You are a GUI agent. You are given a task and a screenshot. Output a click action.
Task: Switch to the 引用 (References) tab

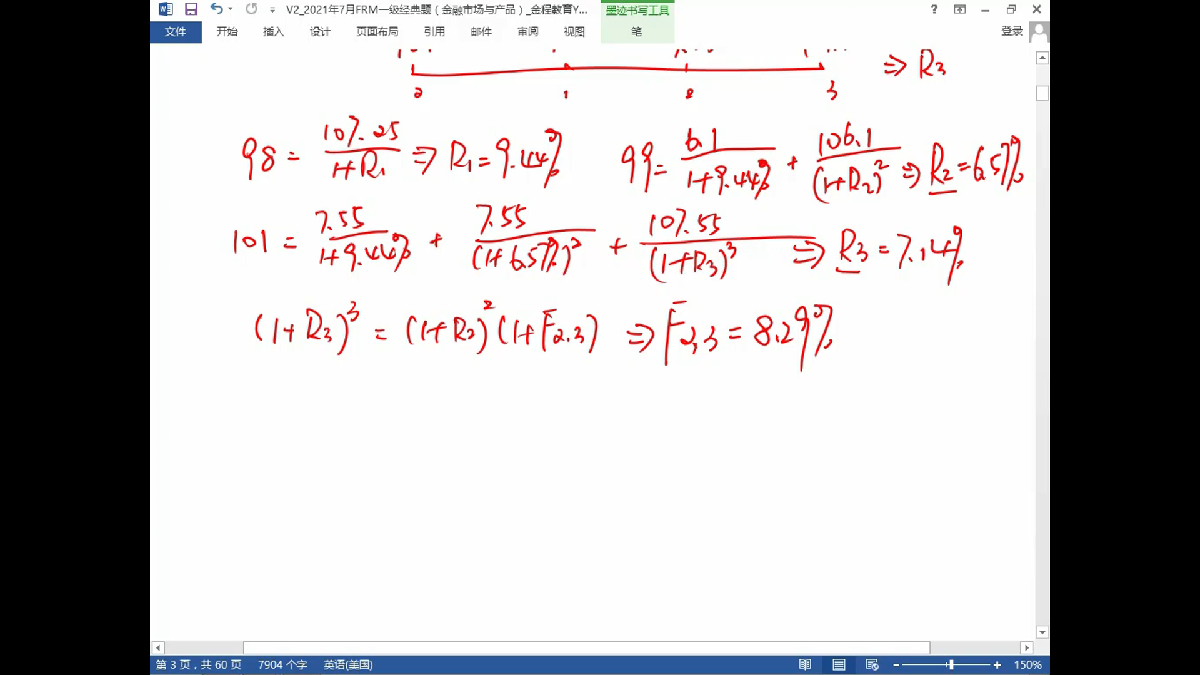click(x=434, y=32)
